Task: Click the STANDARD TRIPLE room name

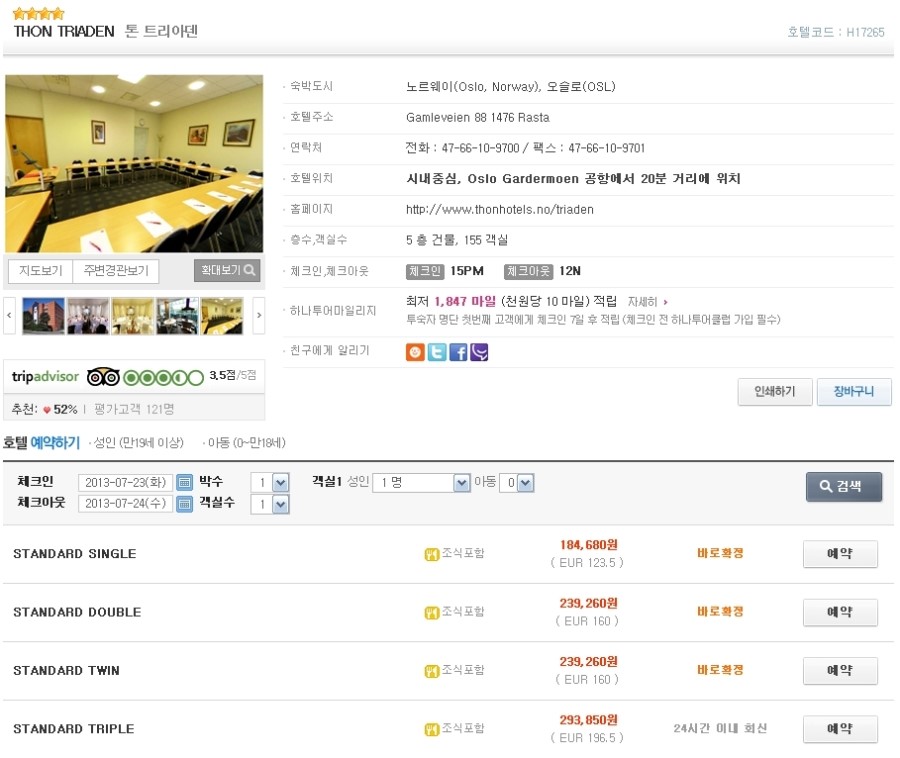Action: 73,729
